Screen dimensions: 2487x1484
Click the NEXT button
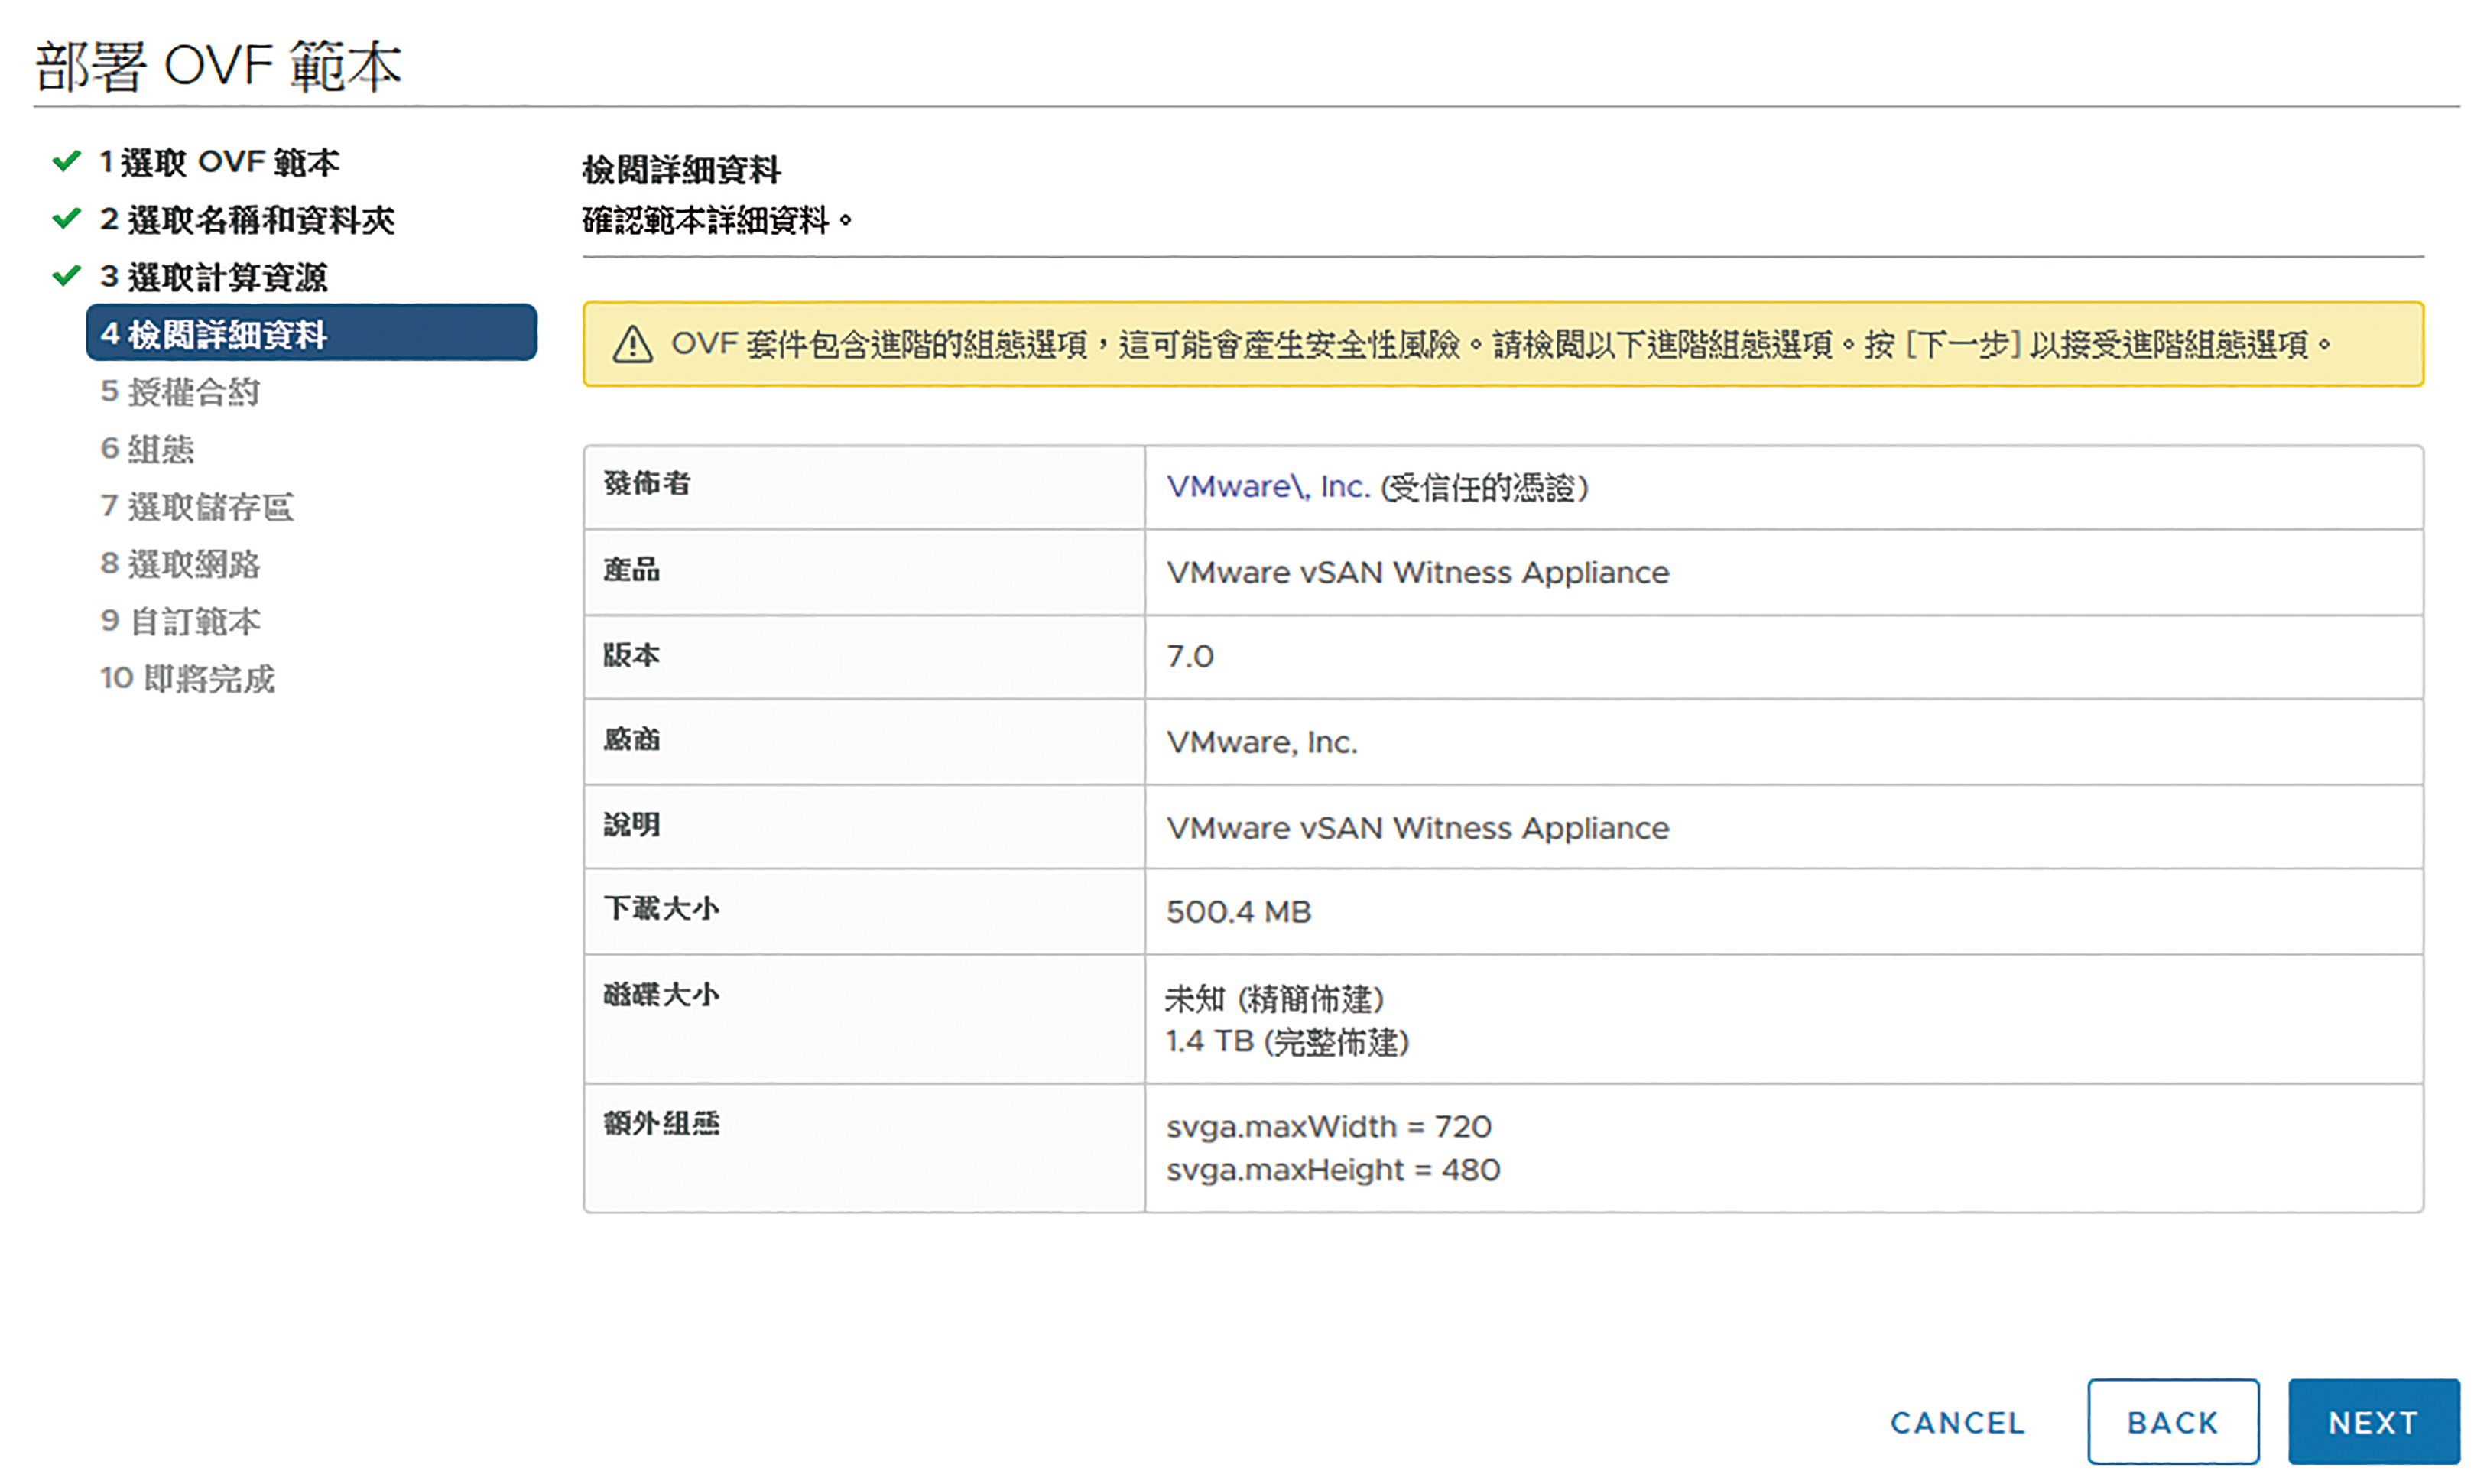pyautogui.click(x=2372, y=1421)
